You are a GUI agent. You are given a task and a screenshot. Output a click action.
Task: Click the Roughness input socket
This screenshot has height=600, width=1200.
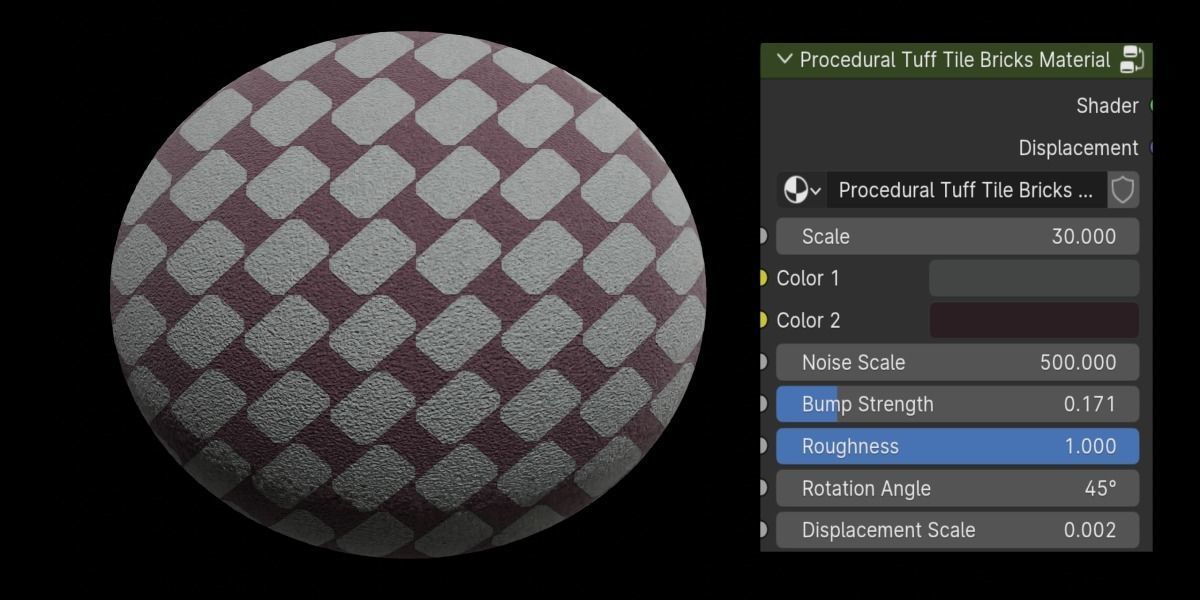click(763, 446)
